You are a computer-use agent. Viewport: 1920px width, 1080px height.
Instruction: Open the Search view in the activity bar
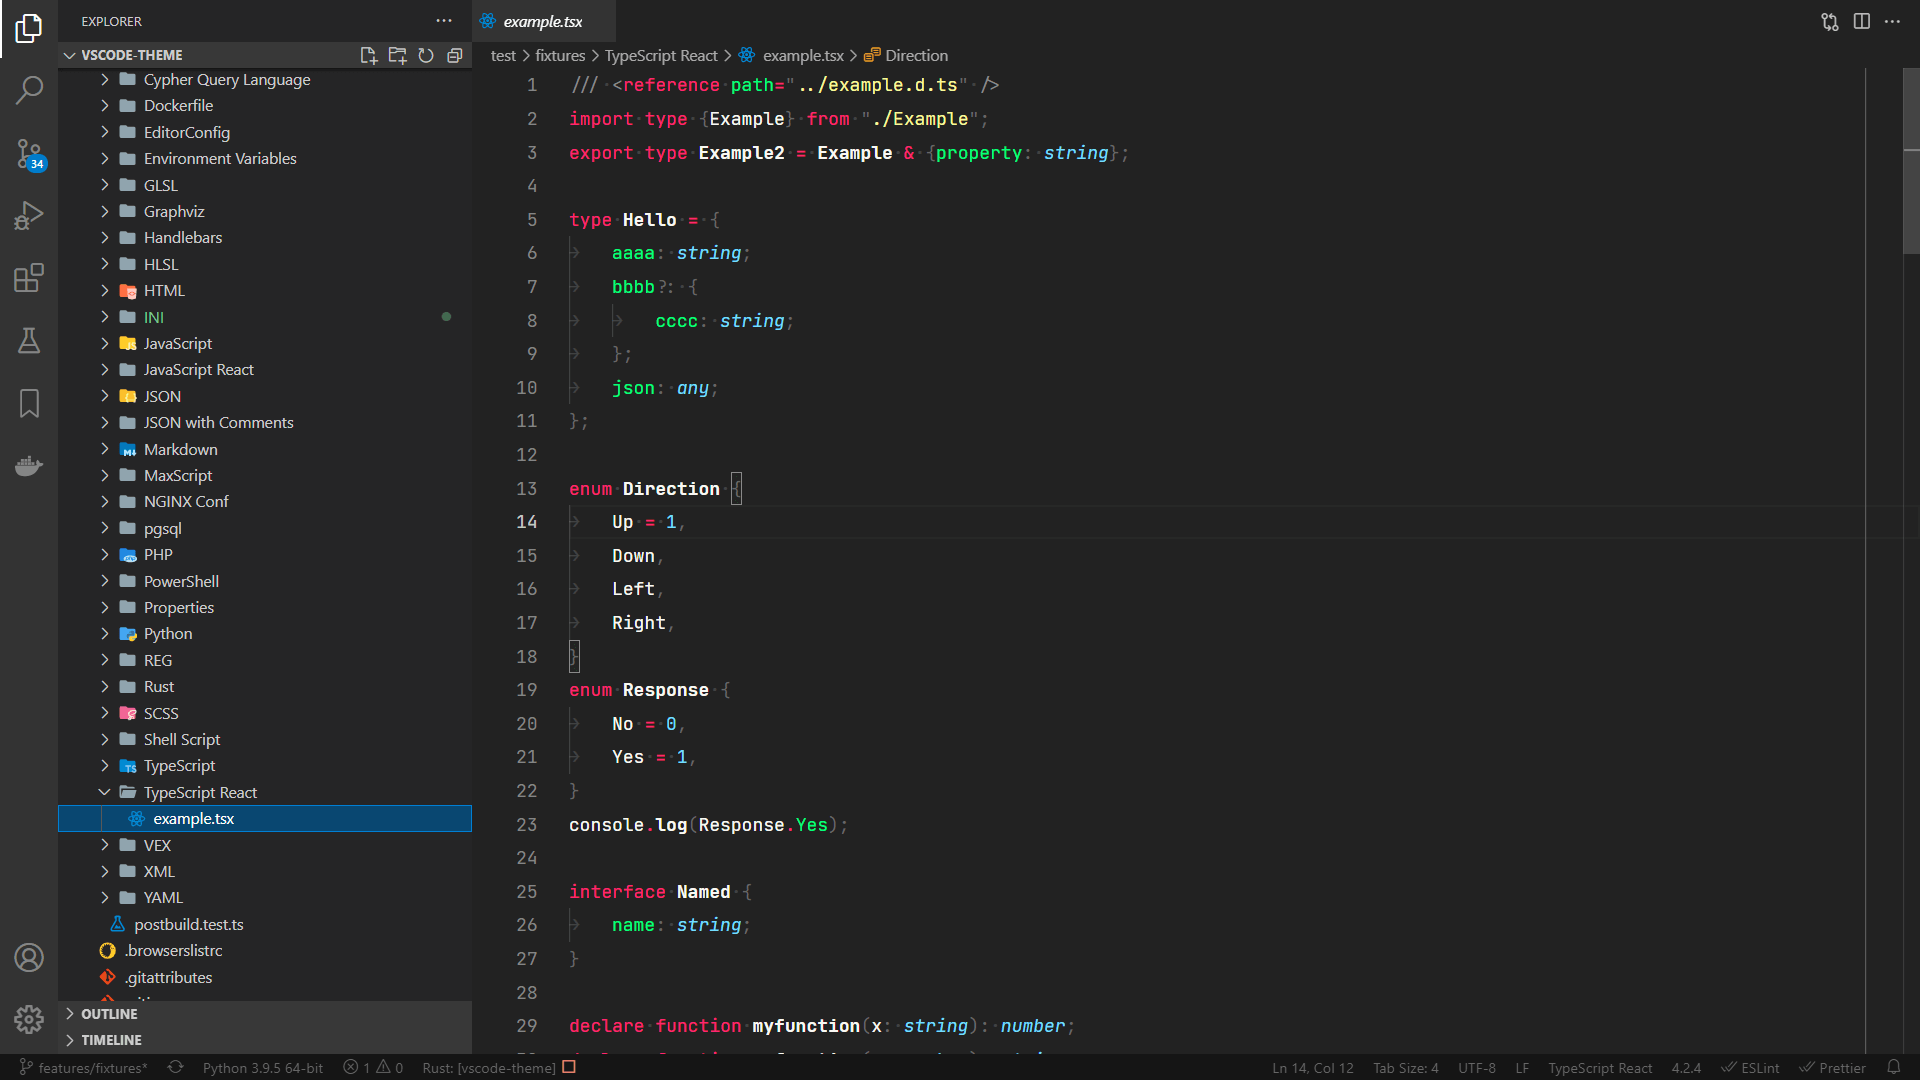click(29, 90)
